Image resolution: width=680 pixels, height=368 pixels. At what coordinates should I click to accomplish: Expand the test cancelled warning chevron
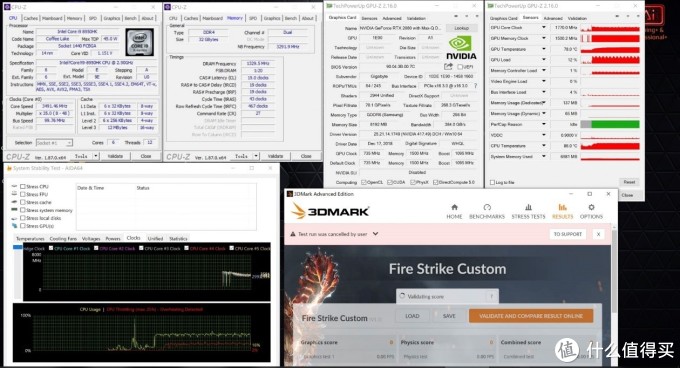[376, 234]
